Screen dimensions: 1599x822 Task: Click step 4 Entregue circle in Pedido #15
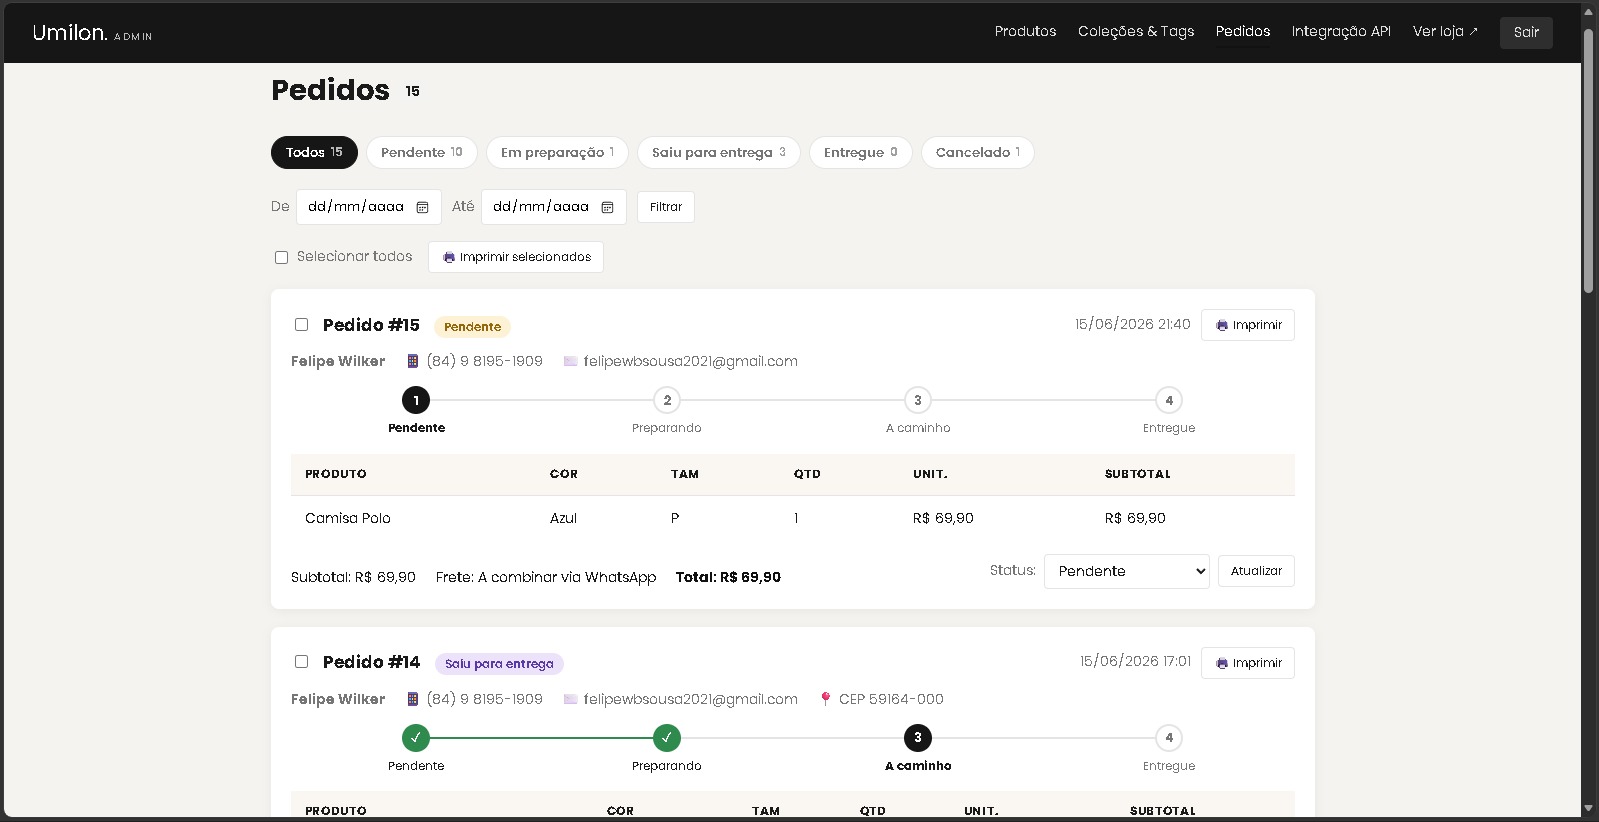click(1169, 400)
